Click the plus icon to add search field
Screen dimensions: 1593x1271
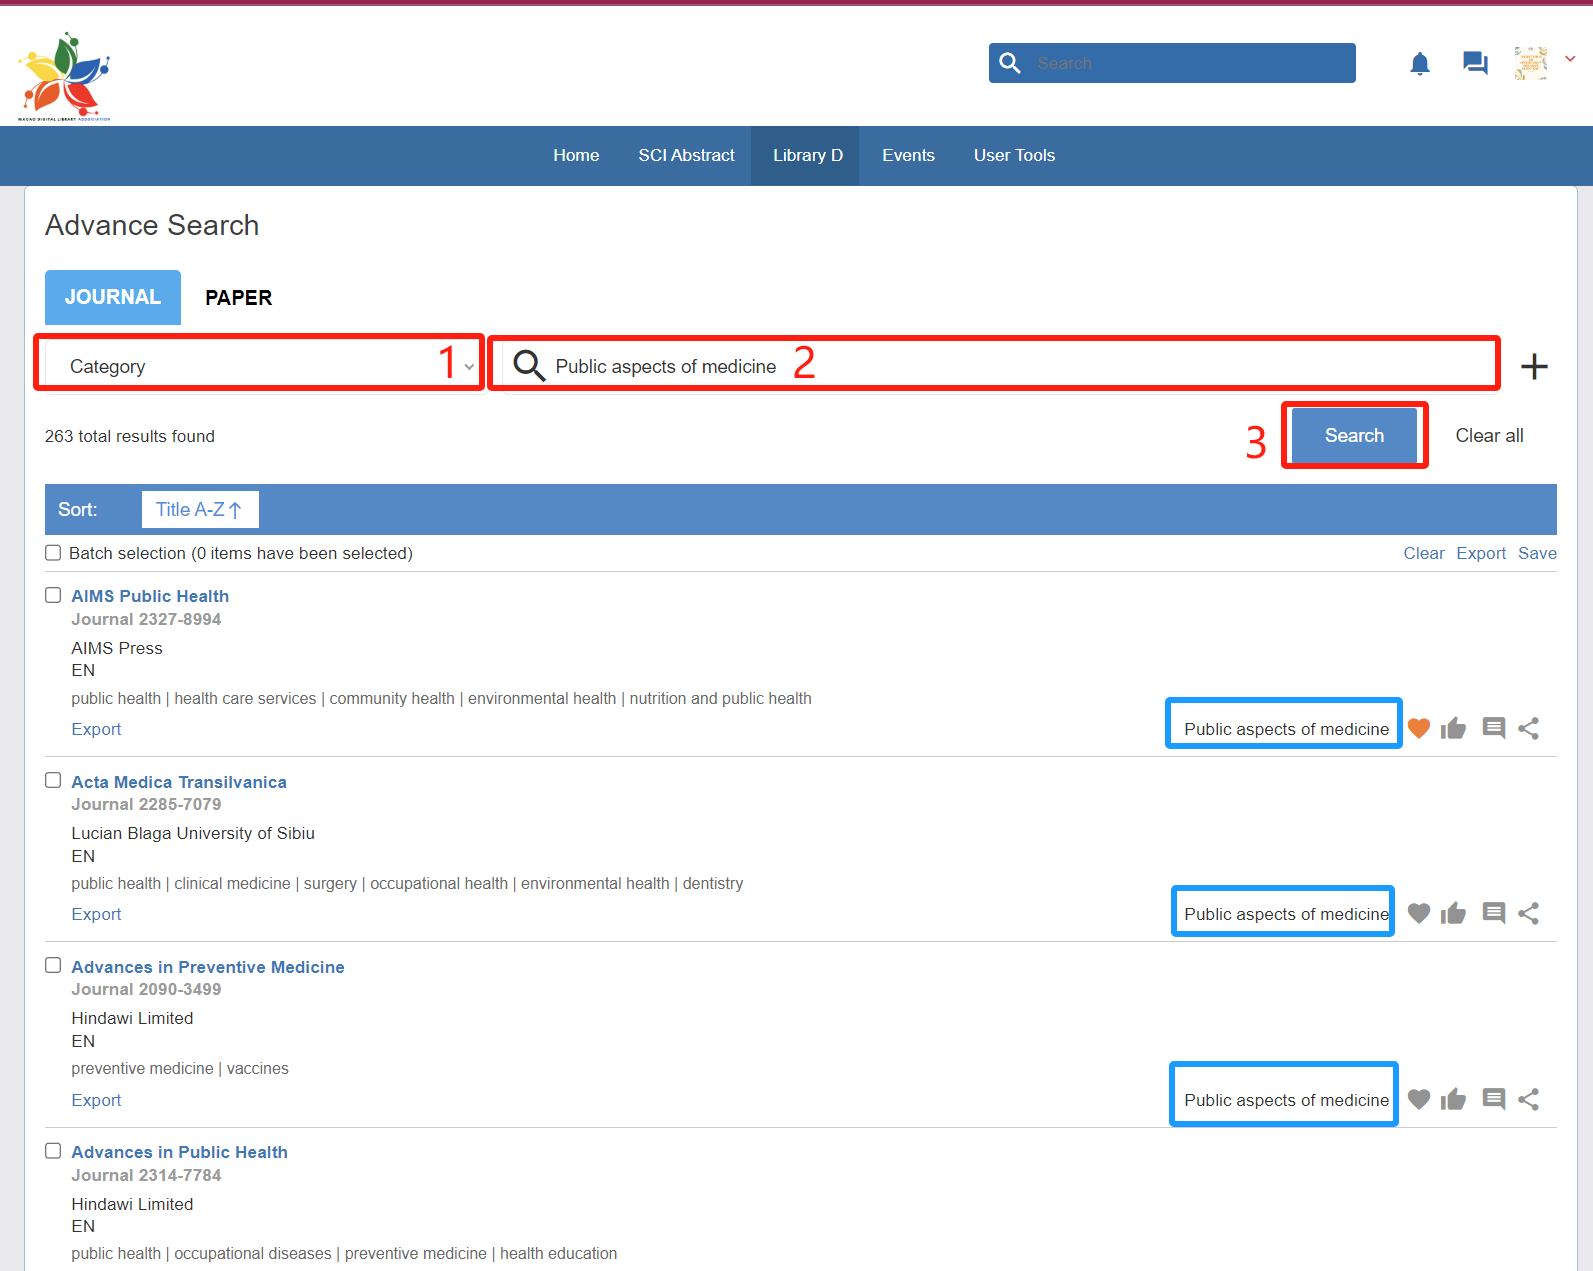[1533, 367]
